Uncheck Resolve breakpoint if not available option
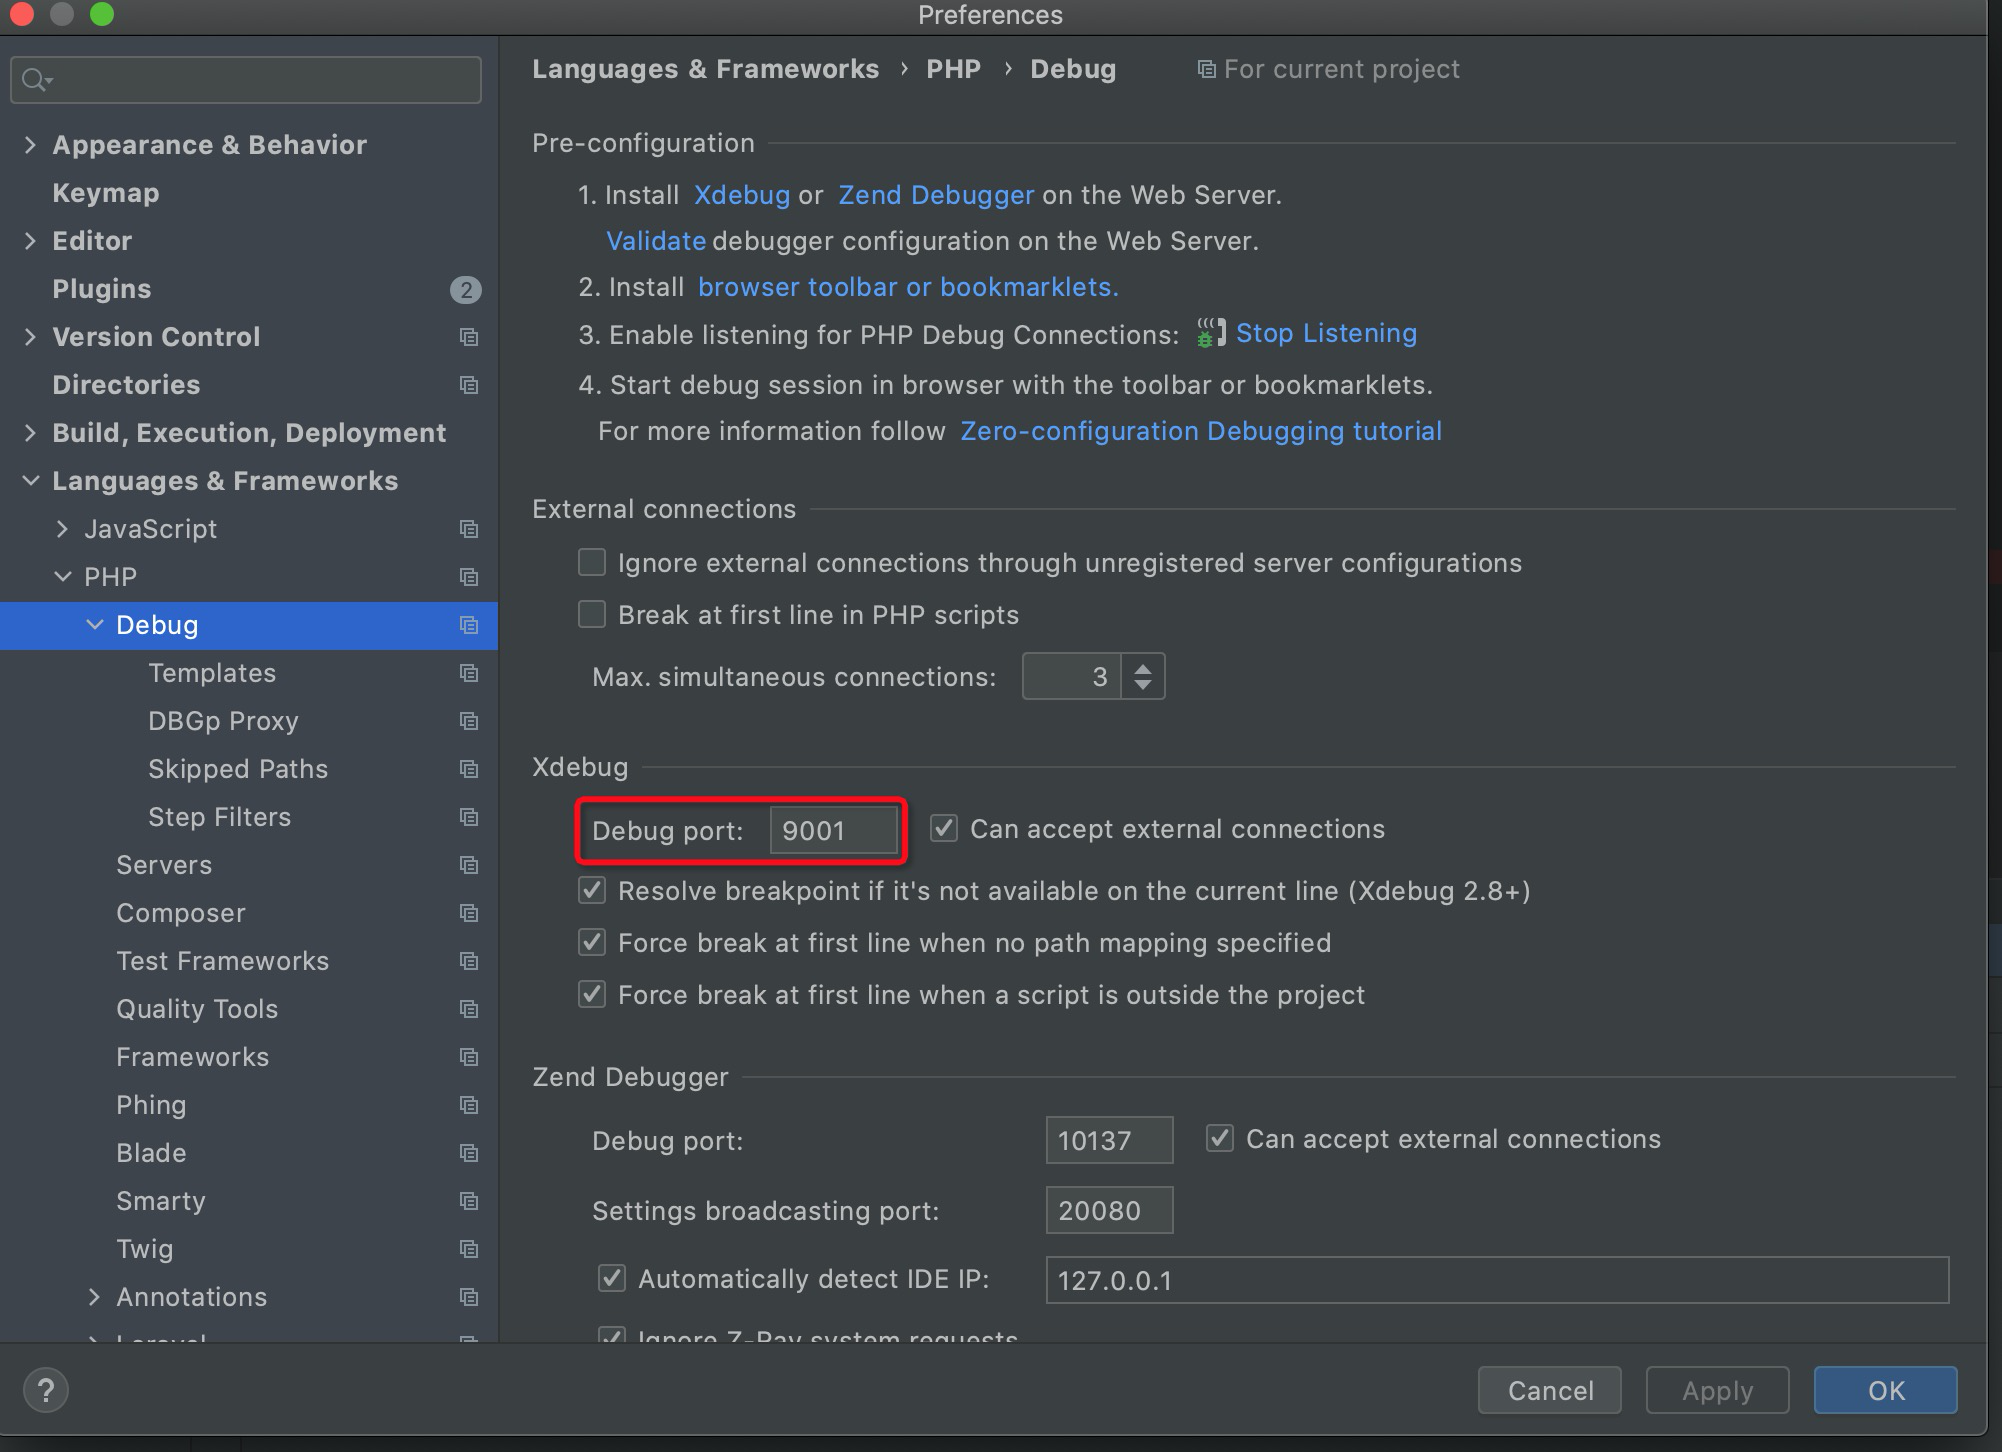2002x1452 pixels. (x=592, y=890)
